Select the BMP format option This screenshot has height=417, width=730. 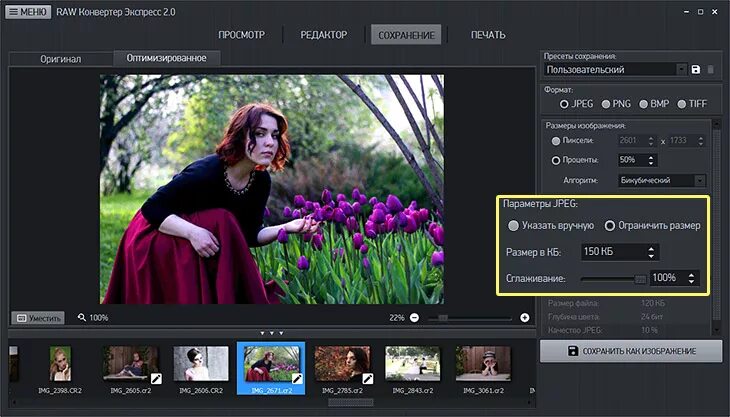654,104
